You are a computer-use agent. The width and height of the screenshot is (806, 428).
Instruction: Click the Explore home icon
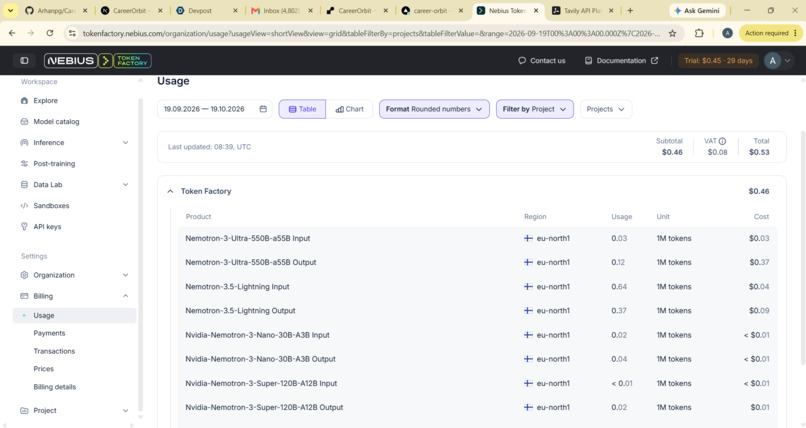[x=24, y=101]
